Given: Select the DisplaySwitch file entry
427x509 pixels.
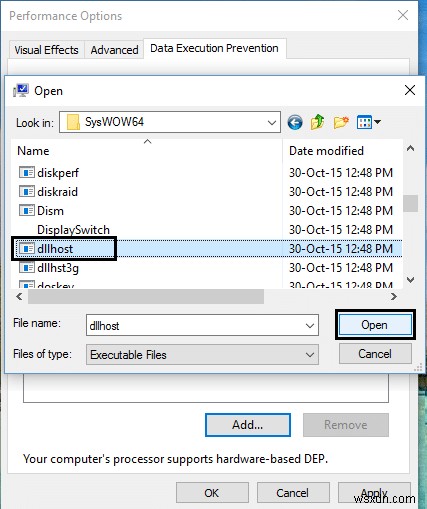Looking at the screenshot, I should click(x=73, y=230).
